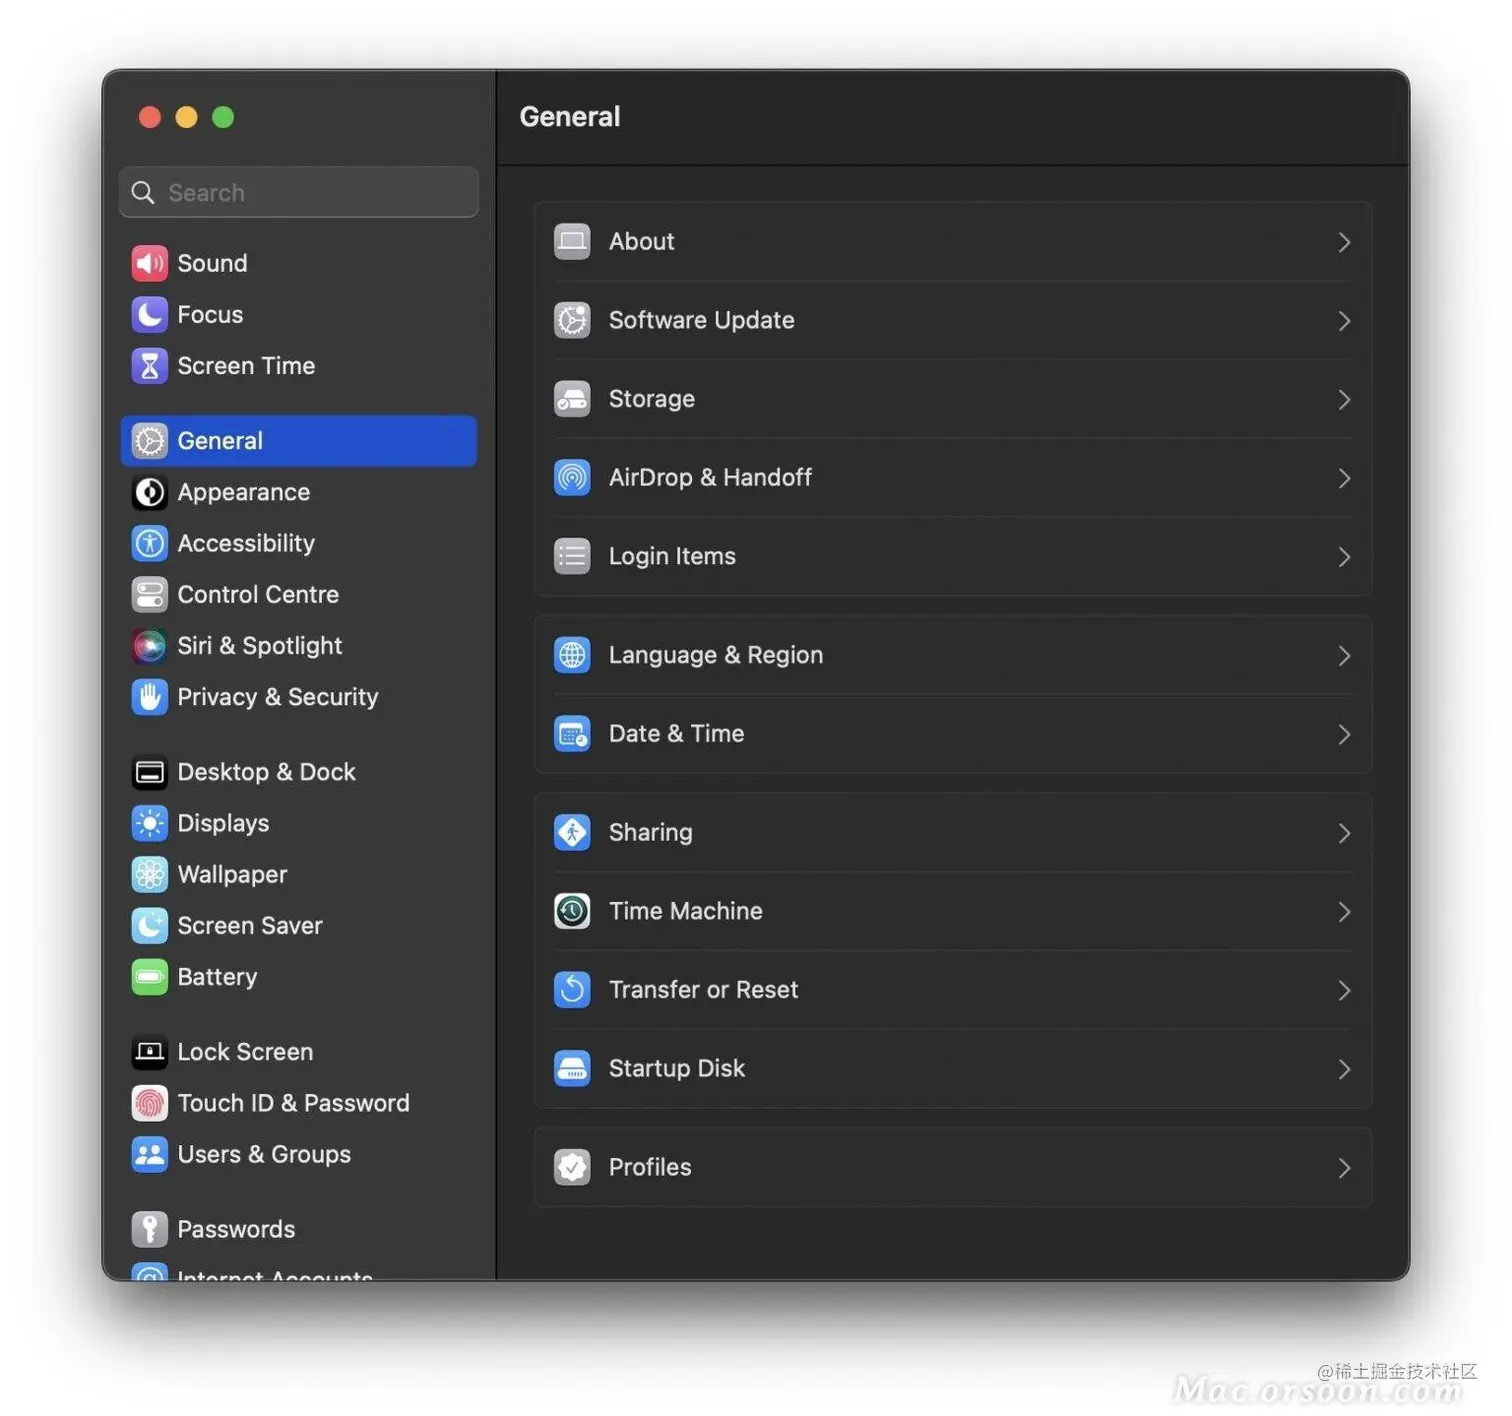Click the "Control Centre" text

click(258, 594)
